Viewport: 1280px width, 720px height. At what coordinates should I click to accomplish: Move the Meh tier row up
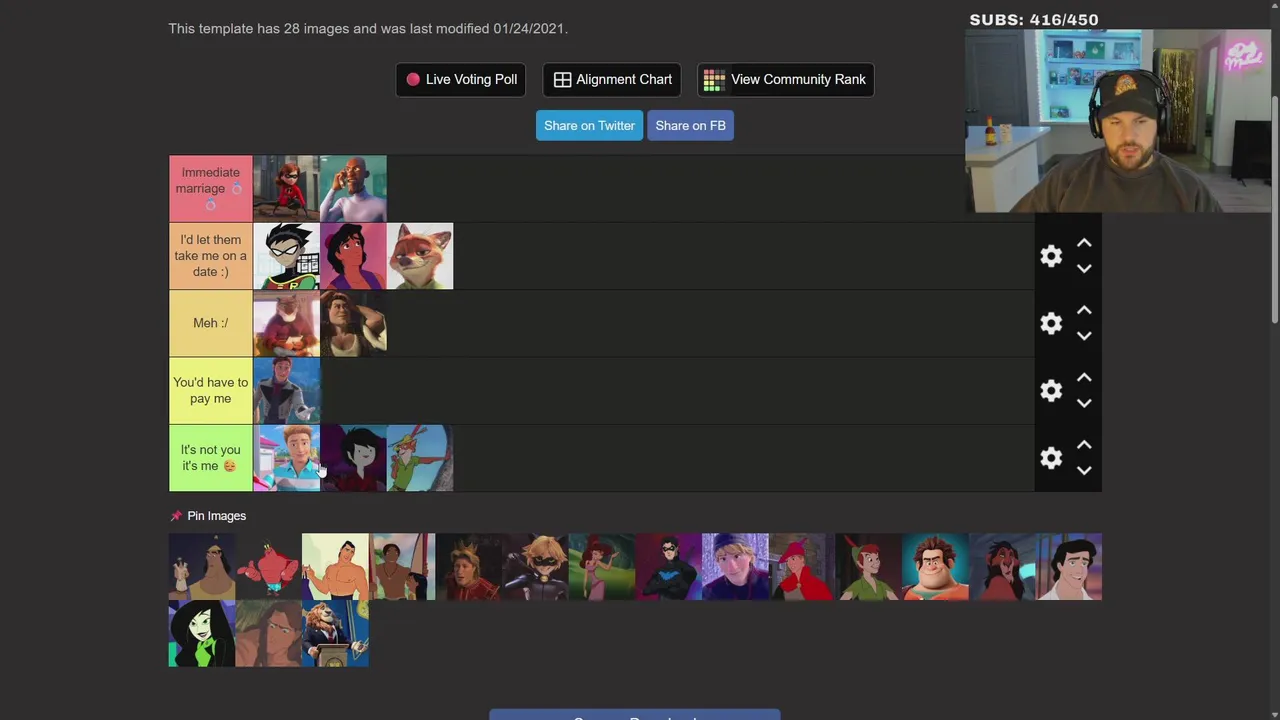[x=1084, y=310]
